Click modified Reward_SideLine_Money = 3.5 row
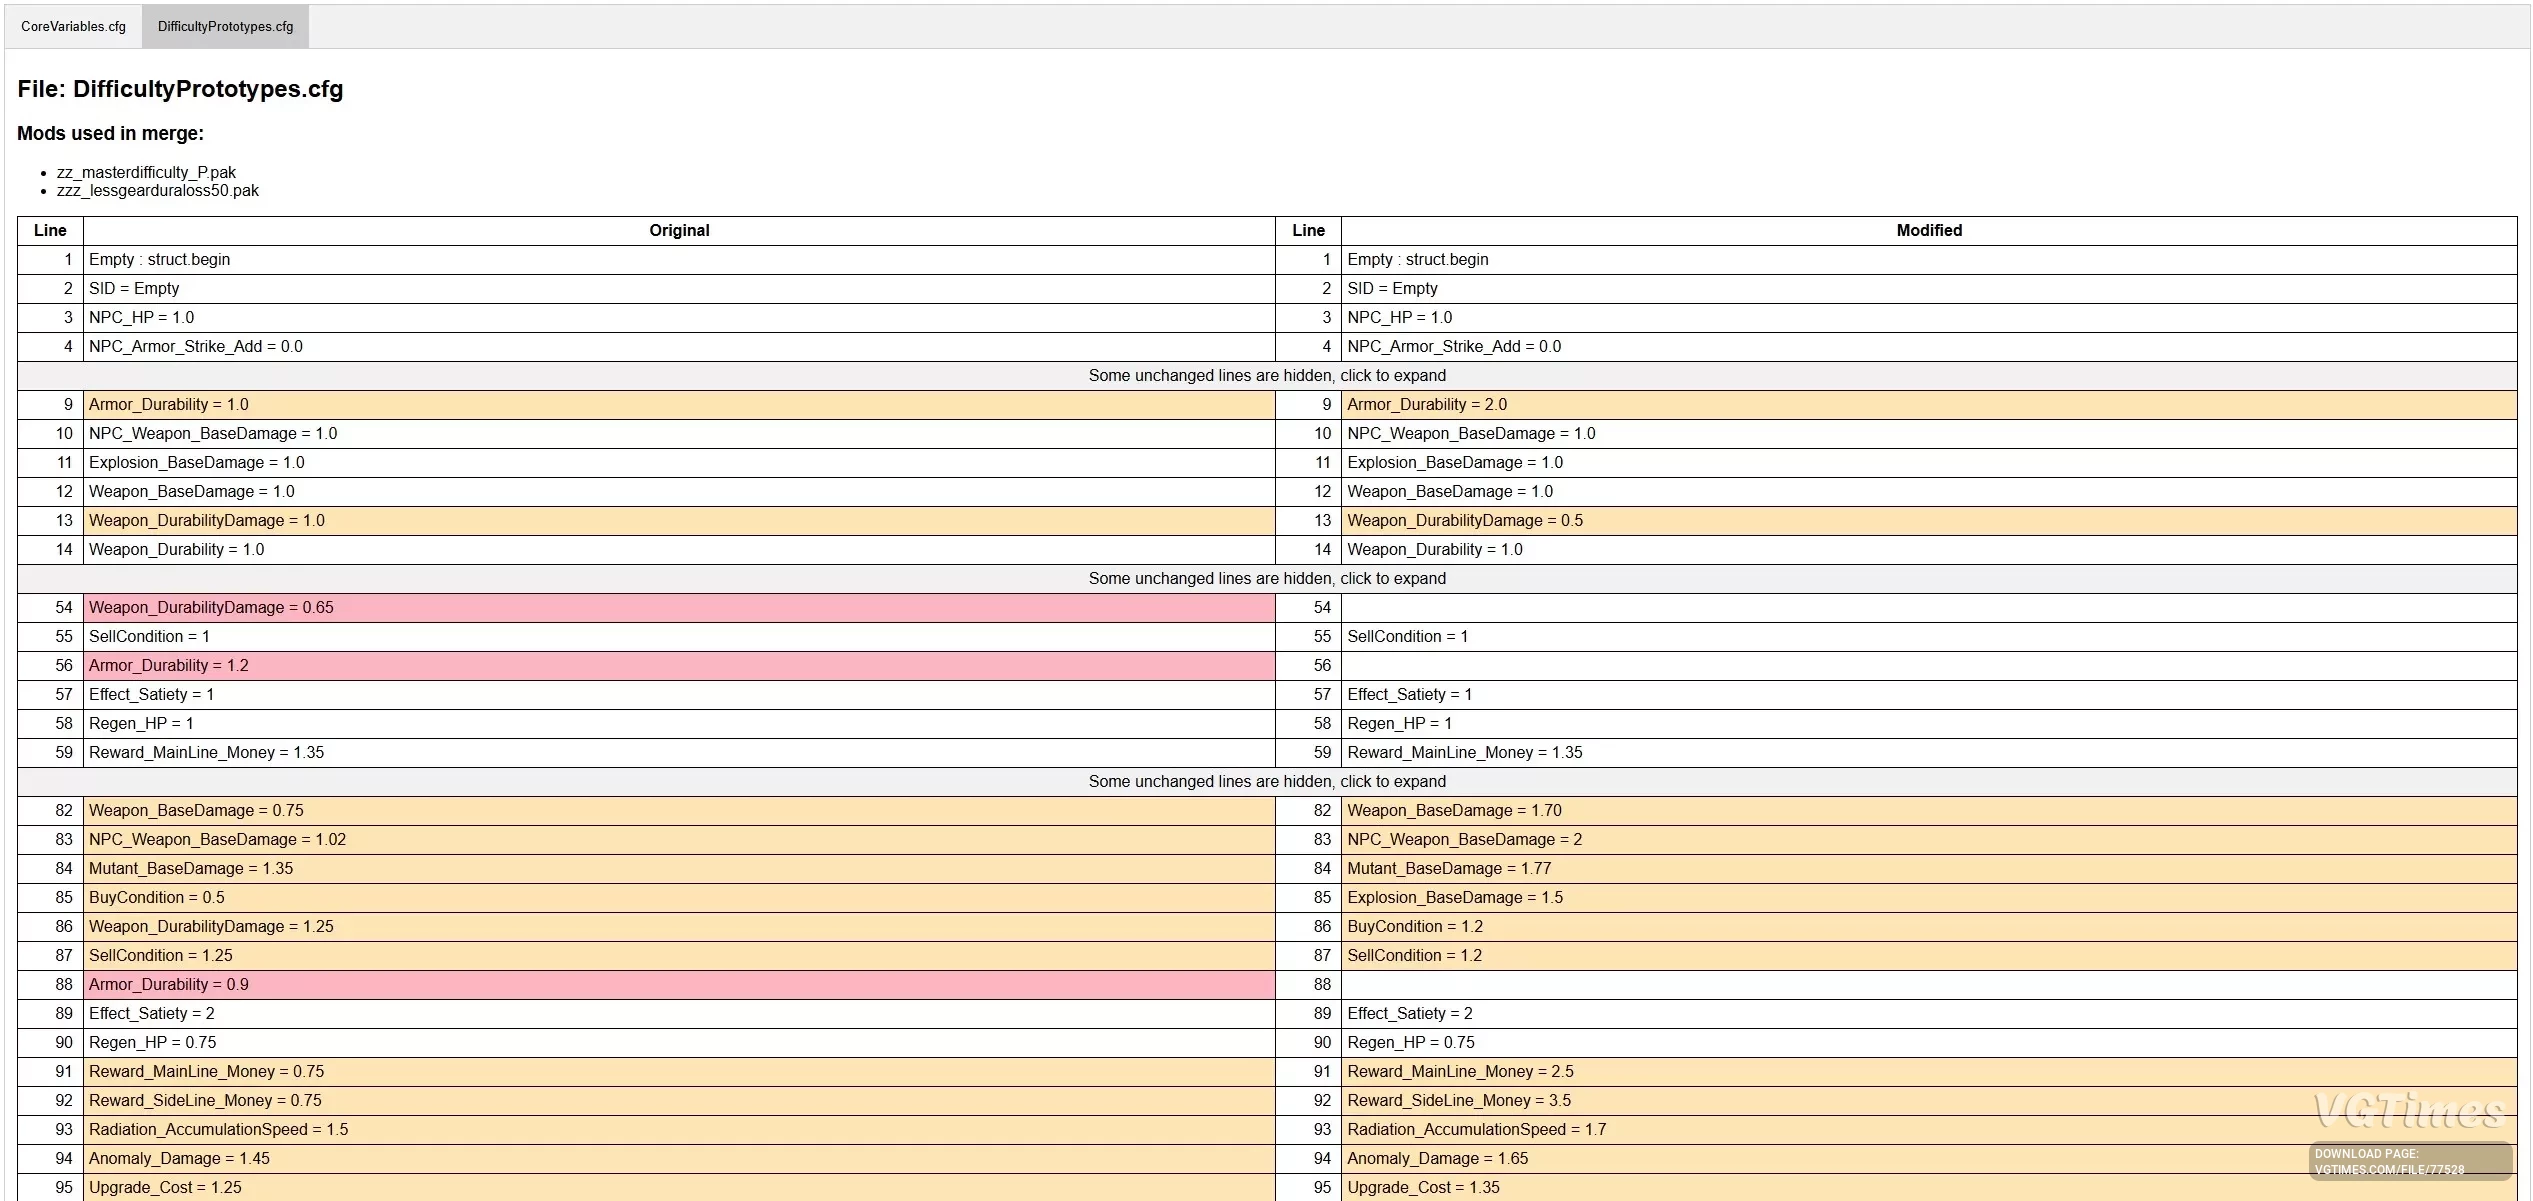 pos(1458,1101)
